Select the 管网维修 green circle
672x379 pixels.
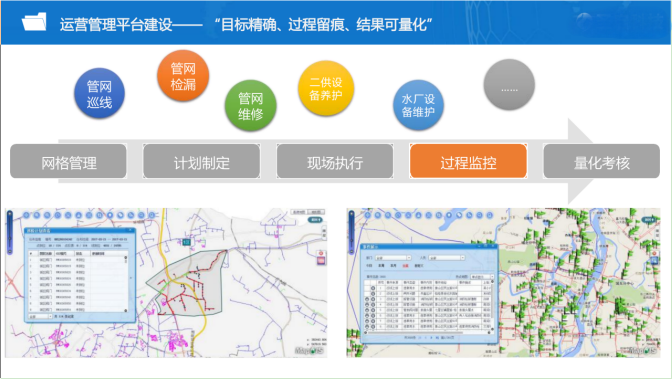tap(250, 105)
